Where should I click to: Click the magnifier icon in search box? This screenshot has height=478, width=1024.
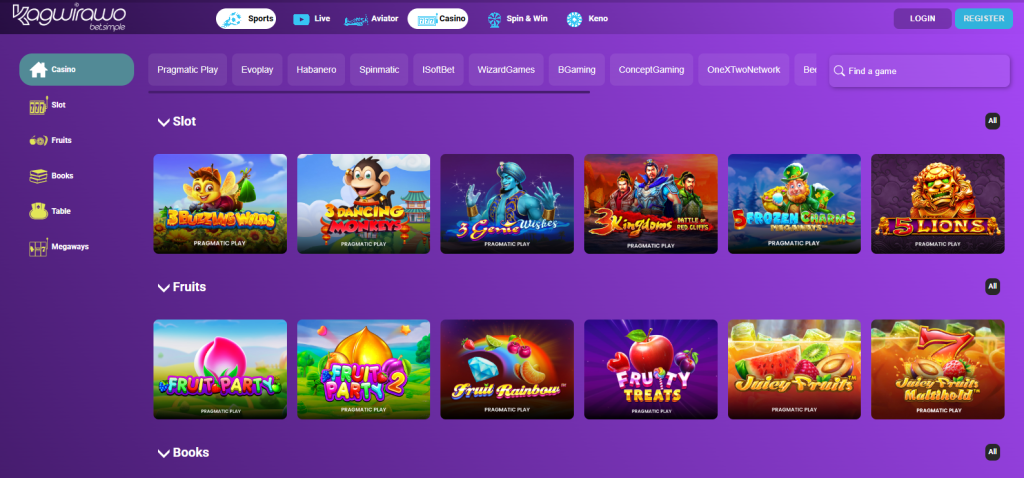pos(839,71)
